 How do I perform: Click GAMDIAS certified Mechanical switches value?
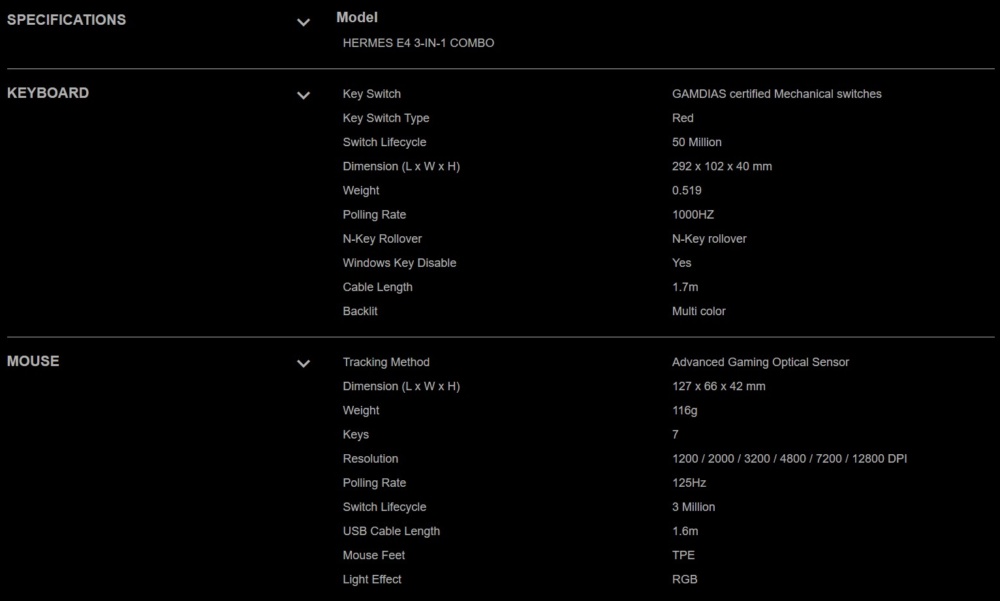coord(777,94)
